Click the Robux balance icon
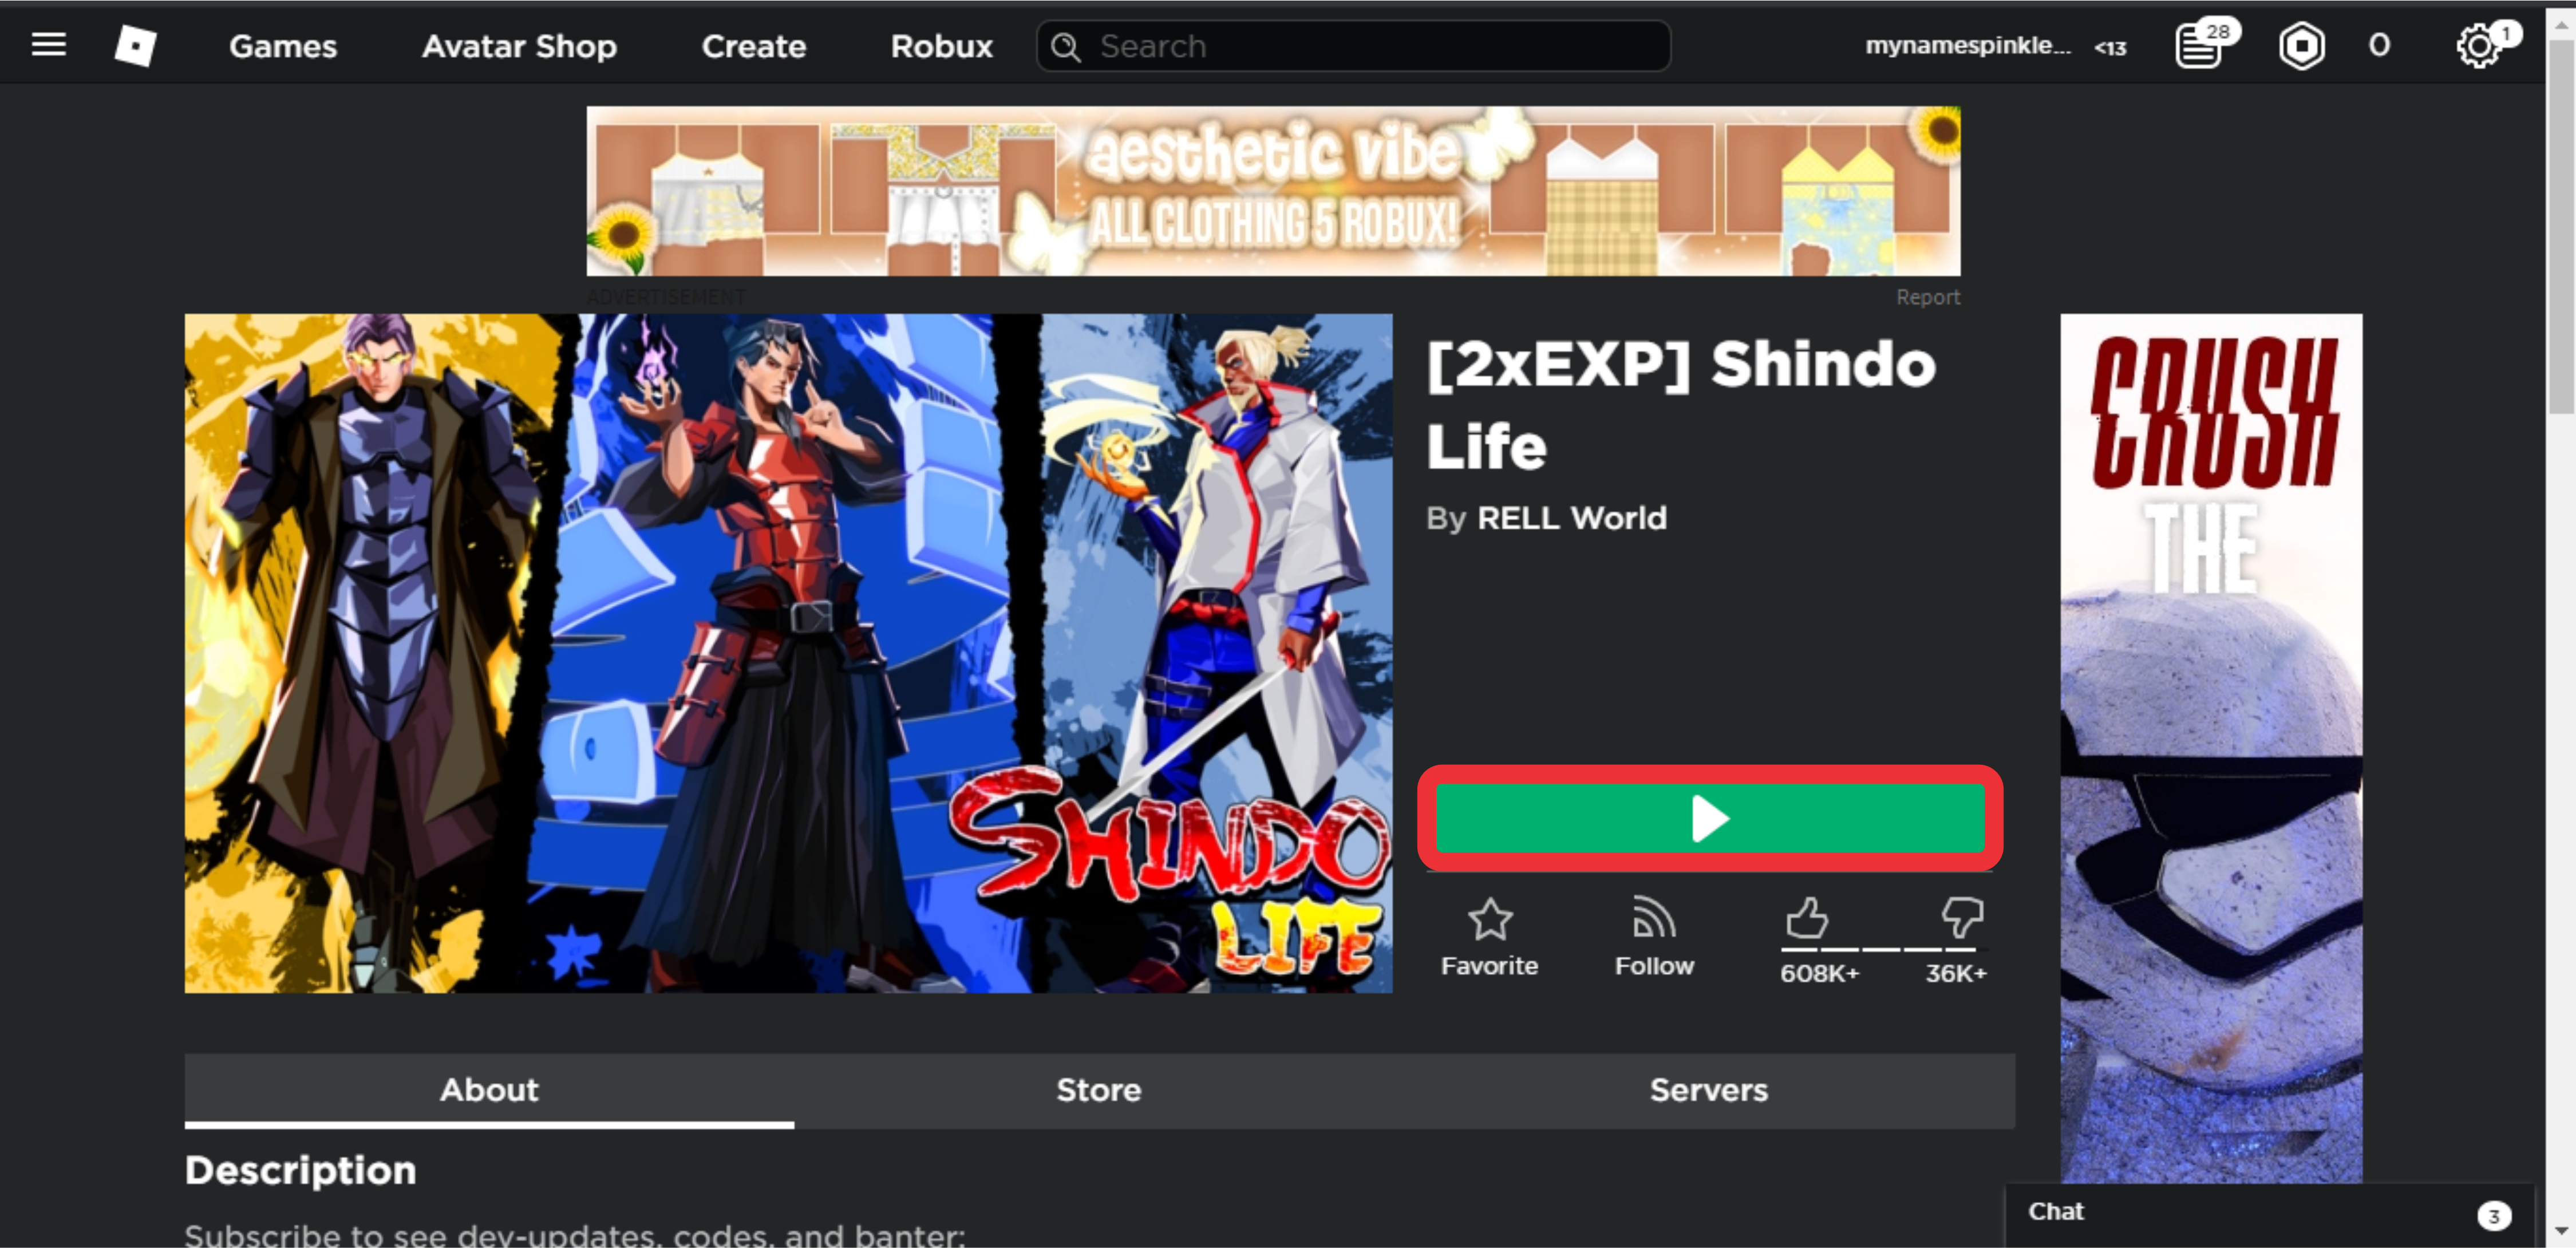The image size is (2576, 1248). pyautogui.click(x=2301, y=46)
